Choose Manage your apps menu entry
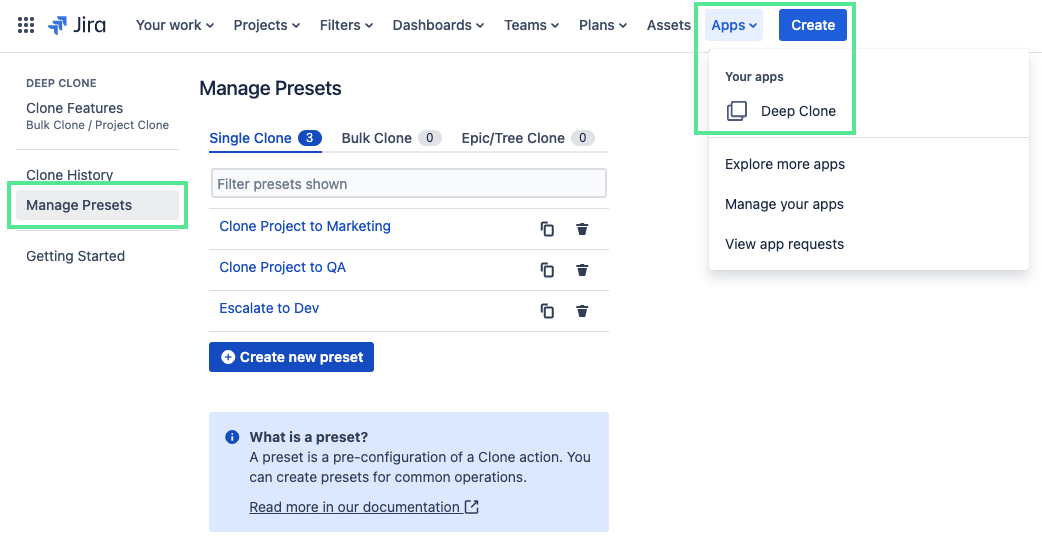 tap(784, 204)
